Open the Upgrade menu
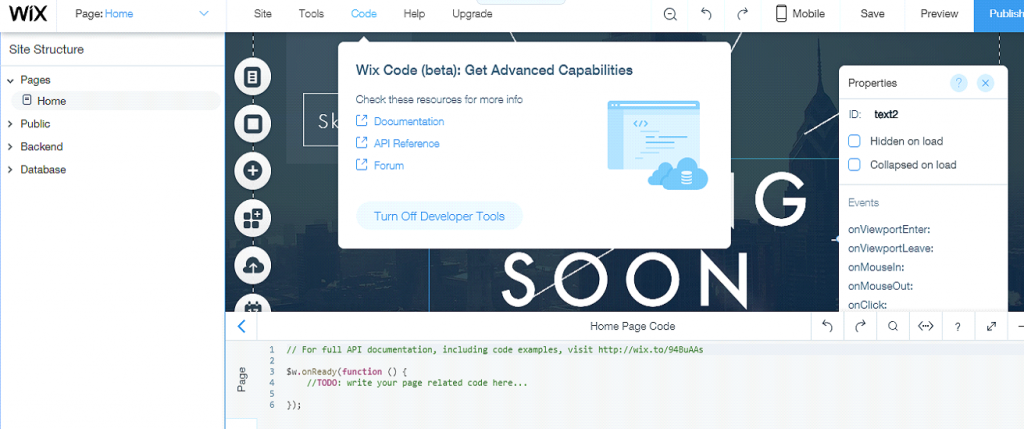The width and height of the screenshot is (1024, 429). pyautogui.click(x=472, y=14)
